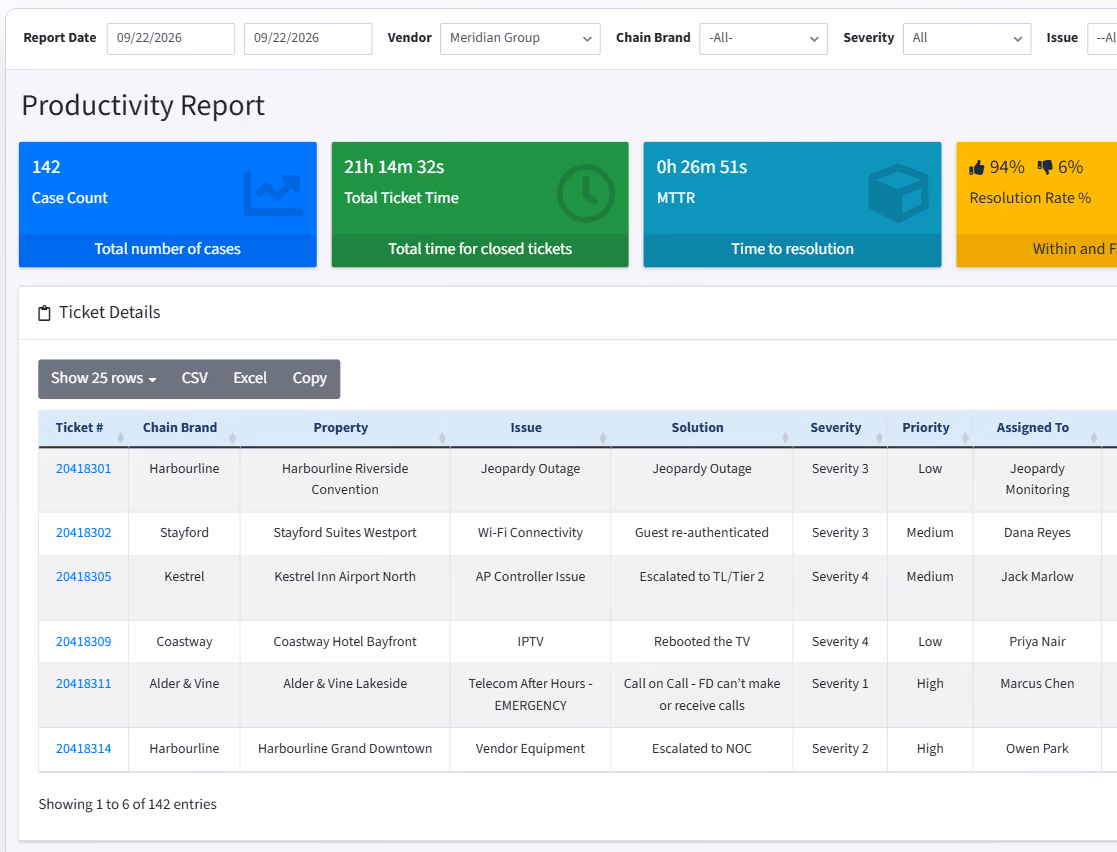Click the clipboard icon beside Ticket Details
Screen dimensions: 1117x852
[x=44, y=313]
